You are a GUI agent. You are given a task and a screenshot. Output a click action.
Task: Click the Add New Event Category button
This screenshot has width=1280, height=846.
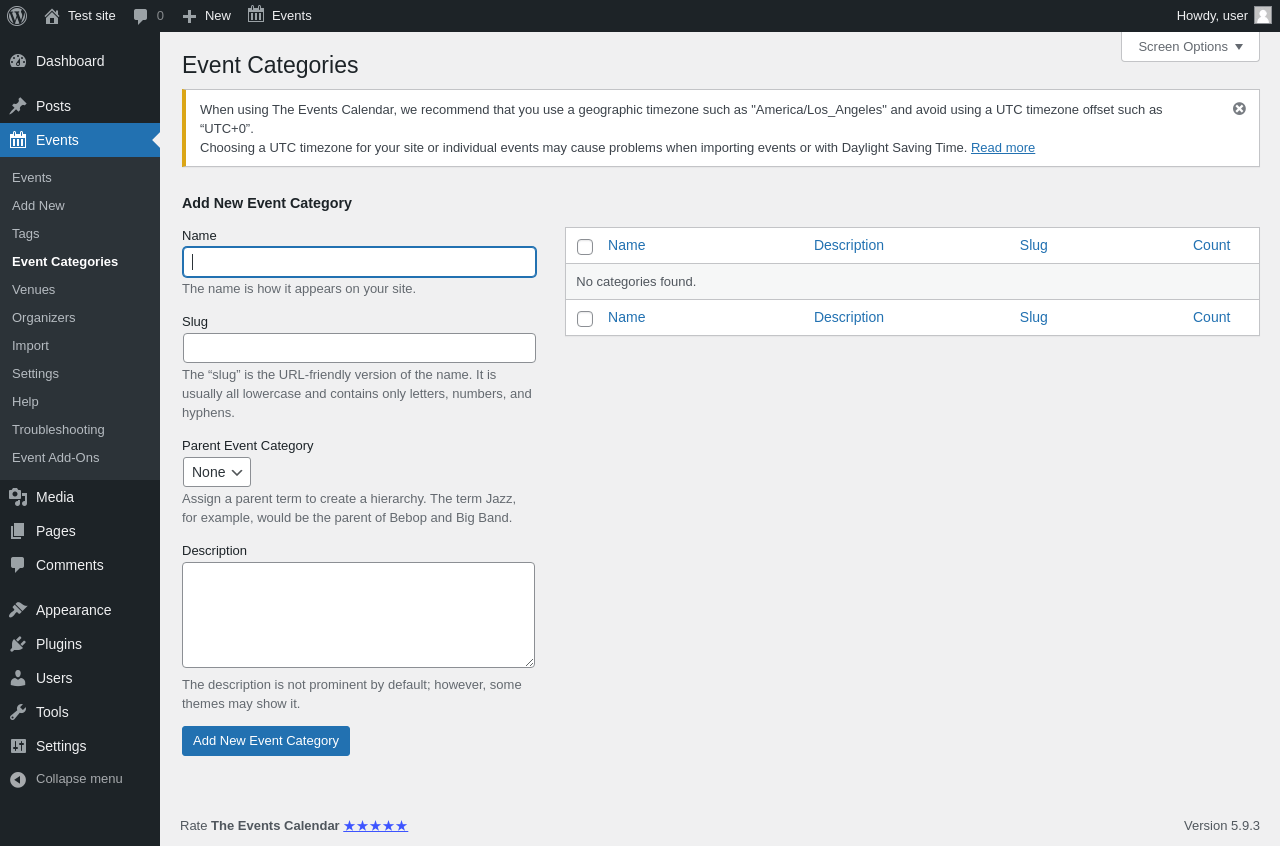[266, 741]
